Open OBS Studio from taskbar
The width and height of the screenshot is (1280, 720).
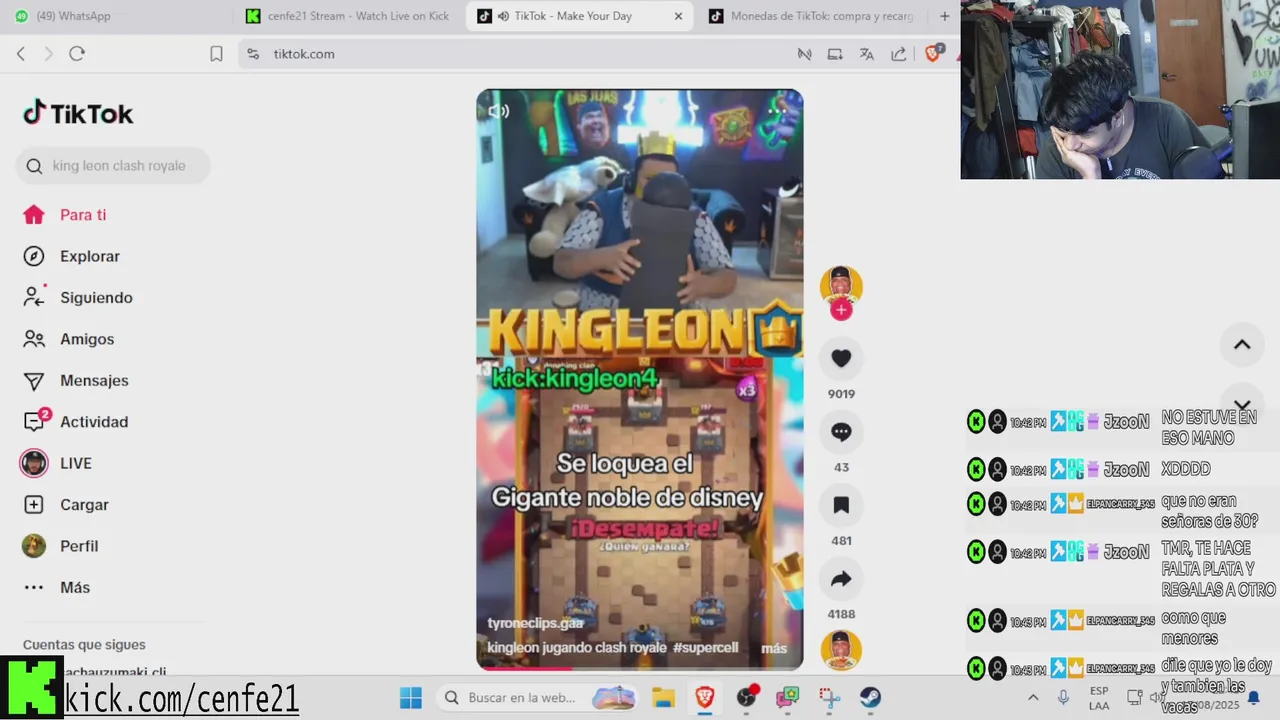[x=747, y=697]
